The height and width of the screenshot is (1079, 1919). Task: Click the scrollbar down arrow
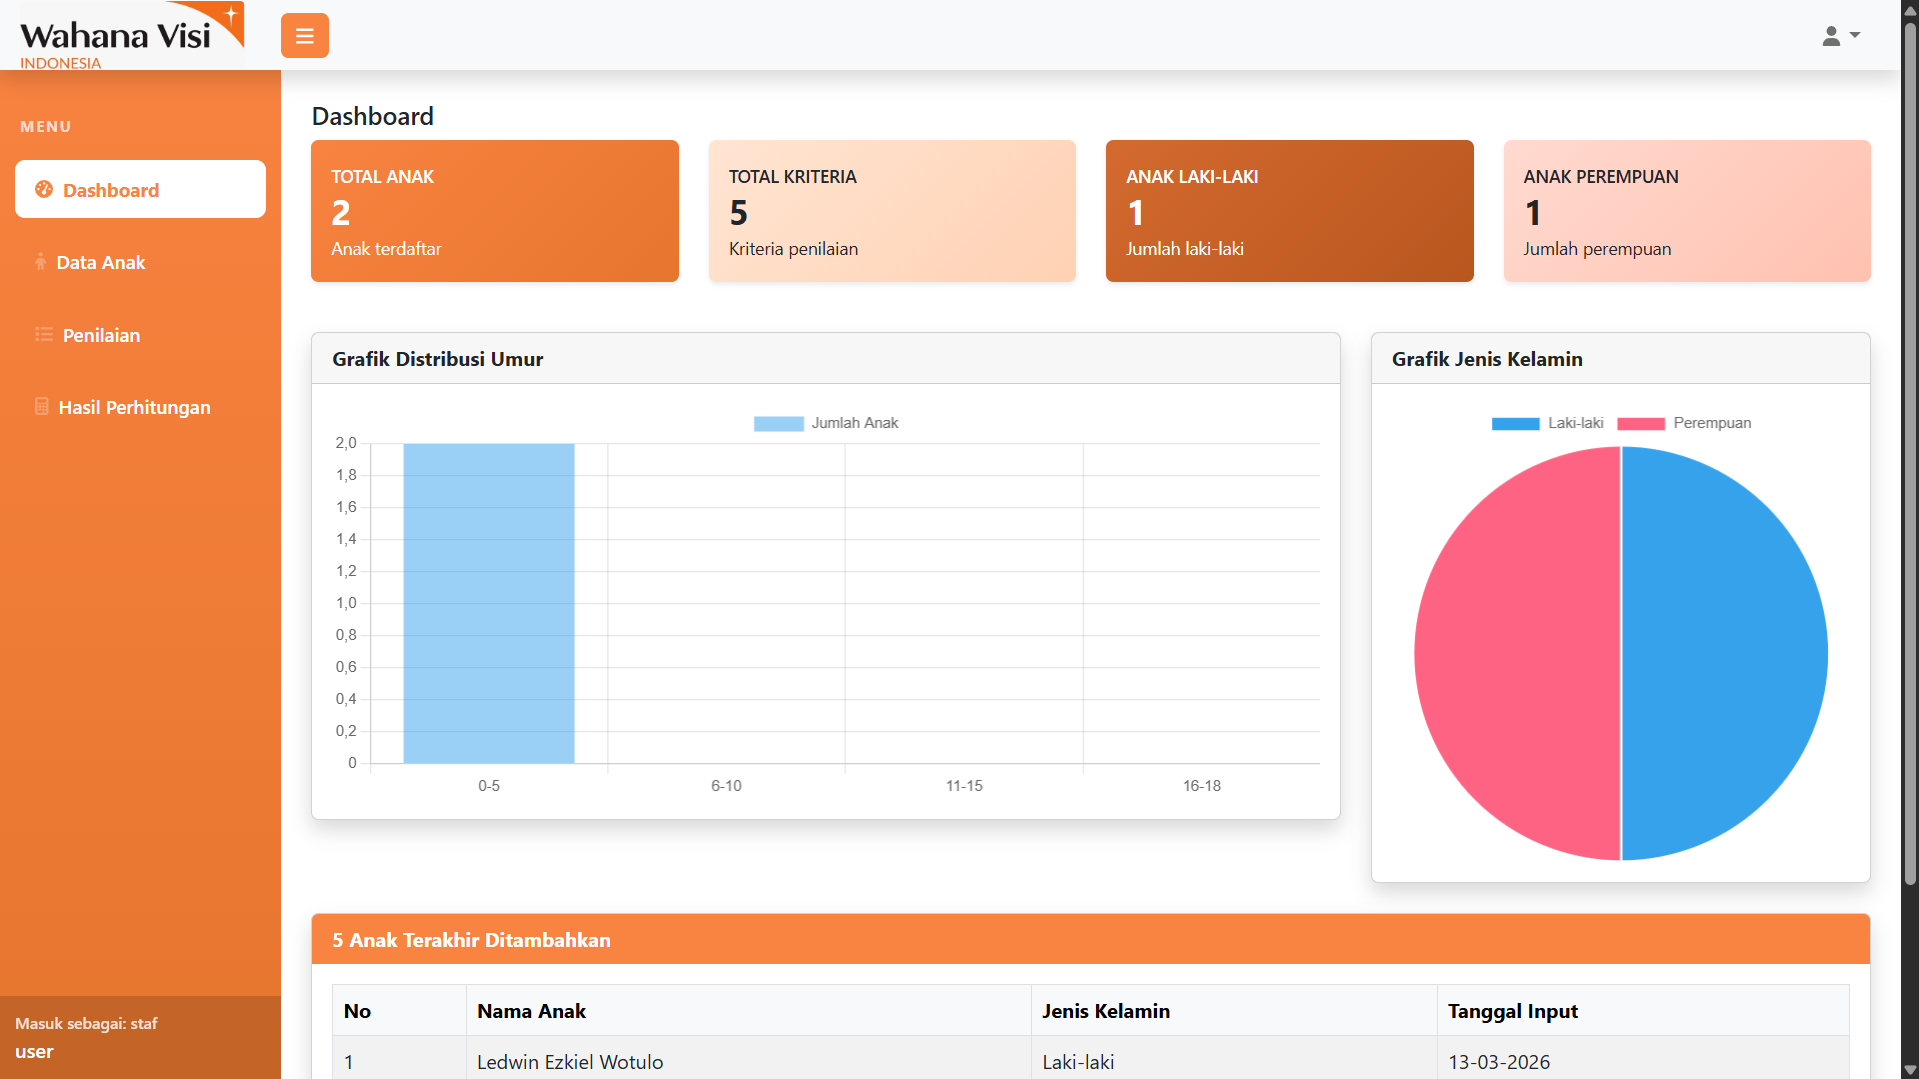coord(1909,1069)
